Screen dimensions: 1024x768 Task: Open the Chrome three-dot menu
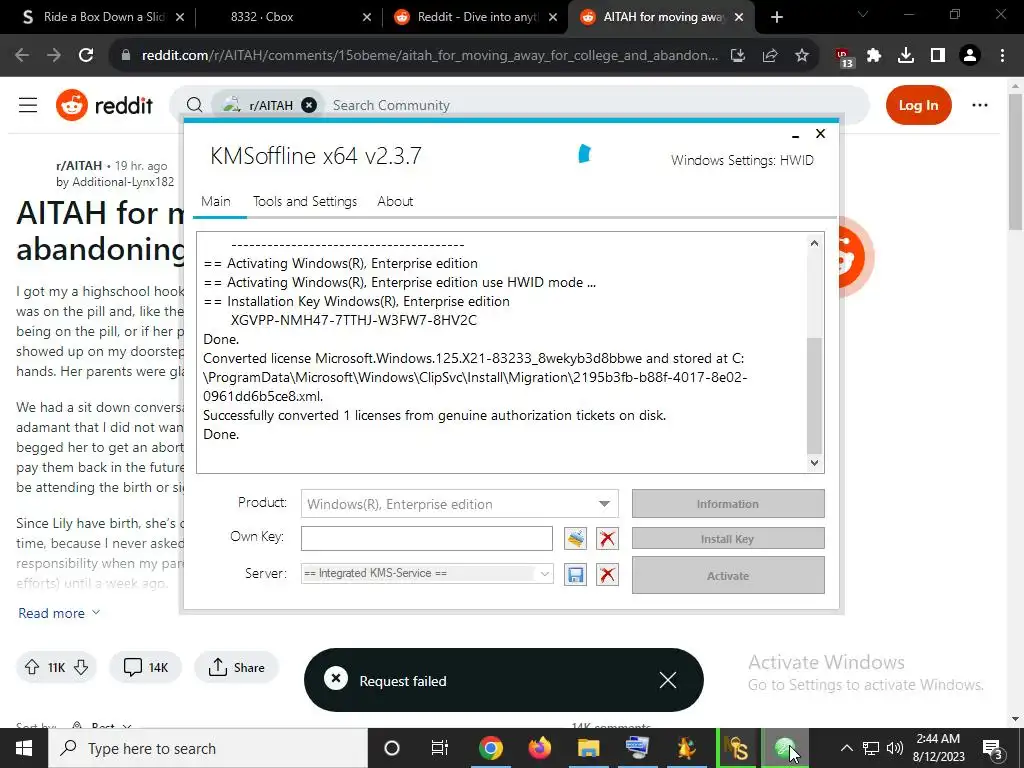(x=1002, y=56)
